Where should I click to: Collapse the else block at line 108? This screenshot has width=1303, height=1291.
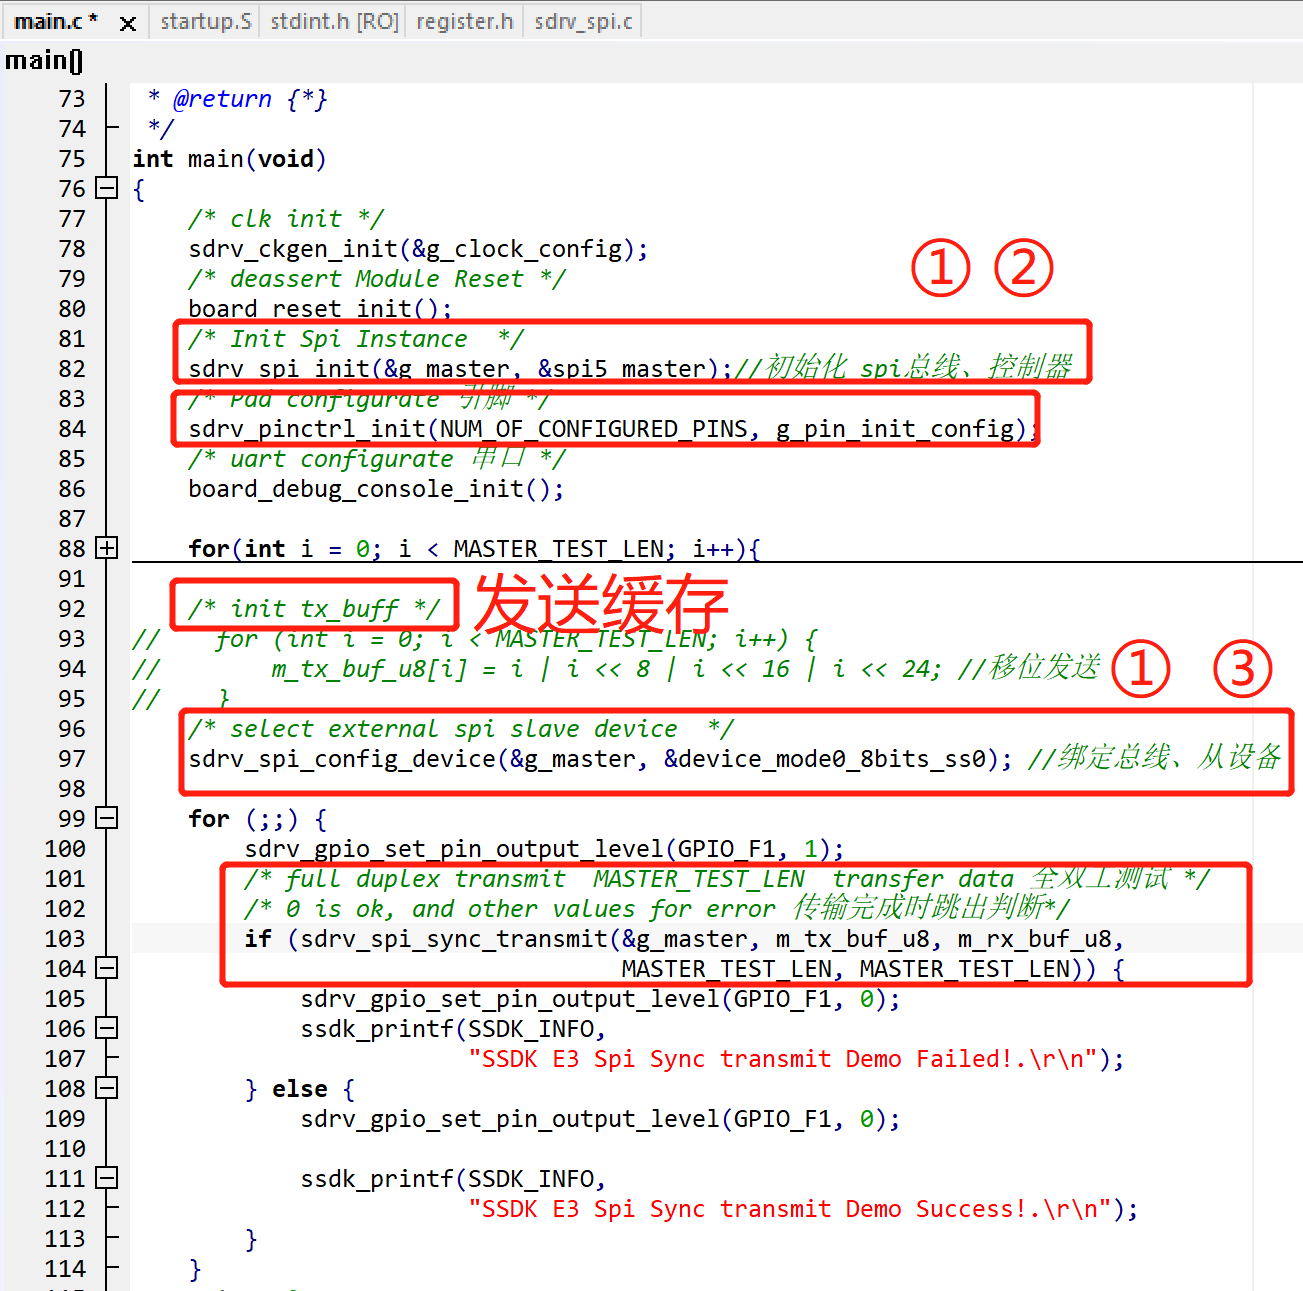pos(106,1088)
